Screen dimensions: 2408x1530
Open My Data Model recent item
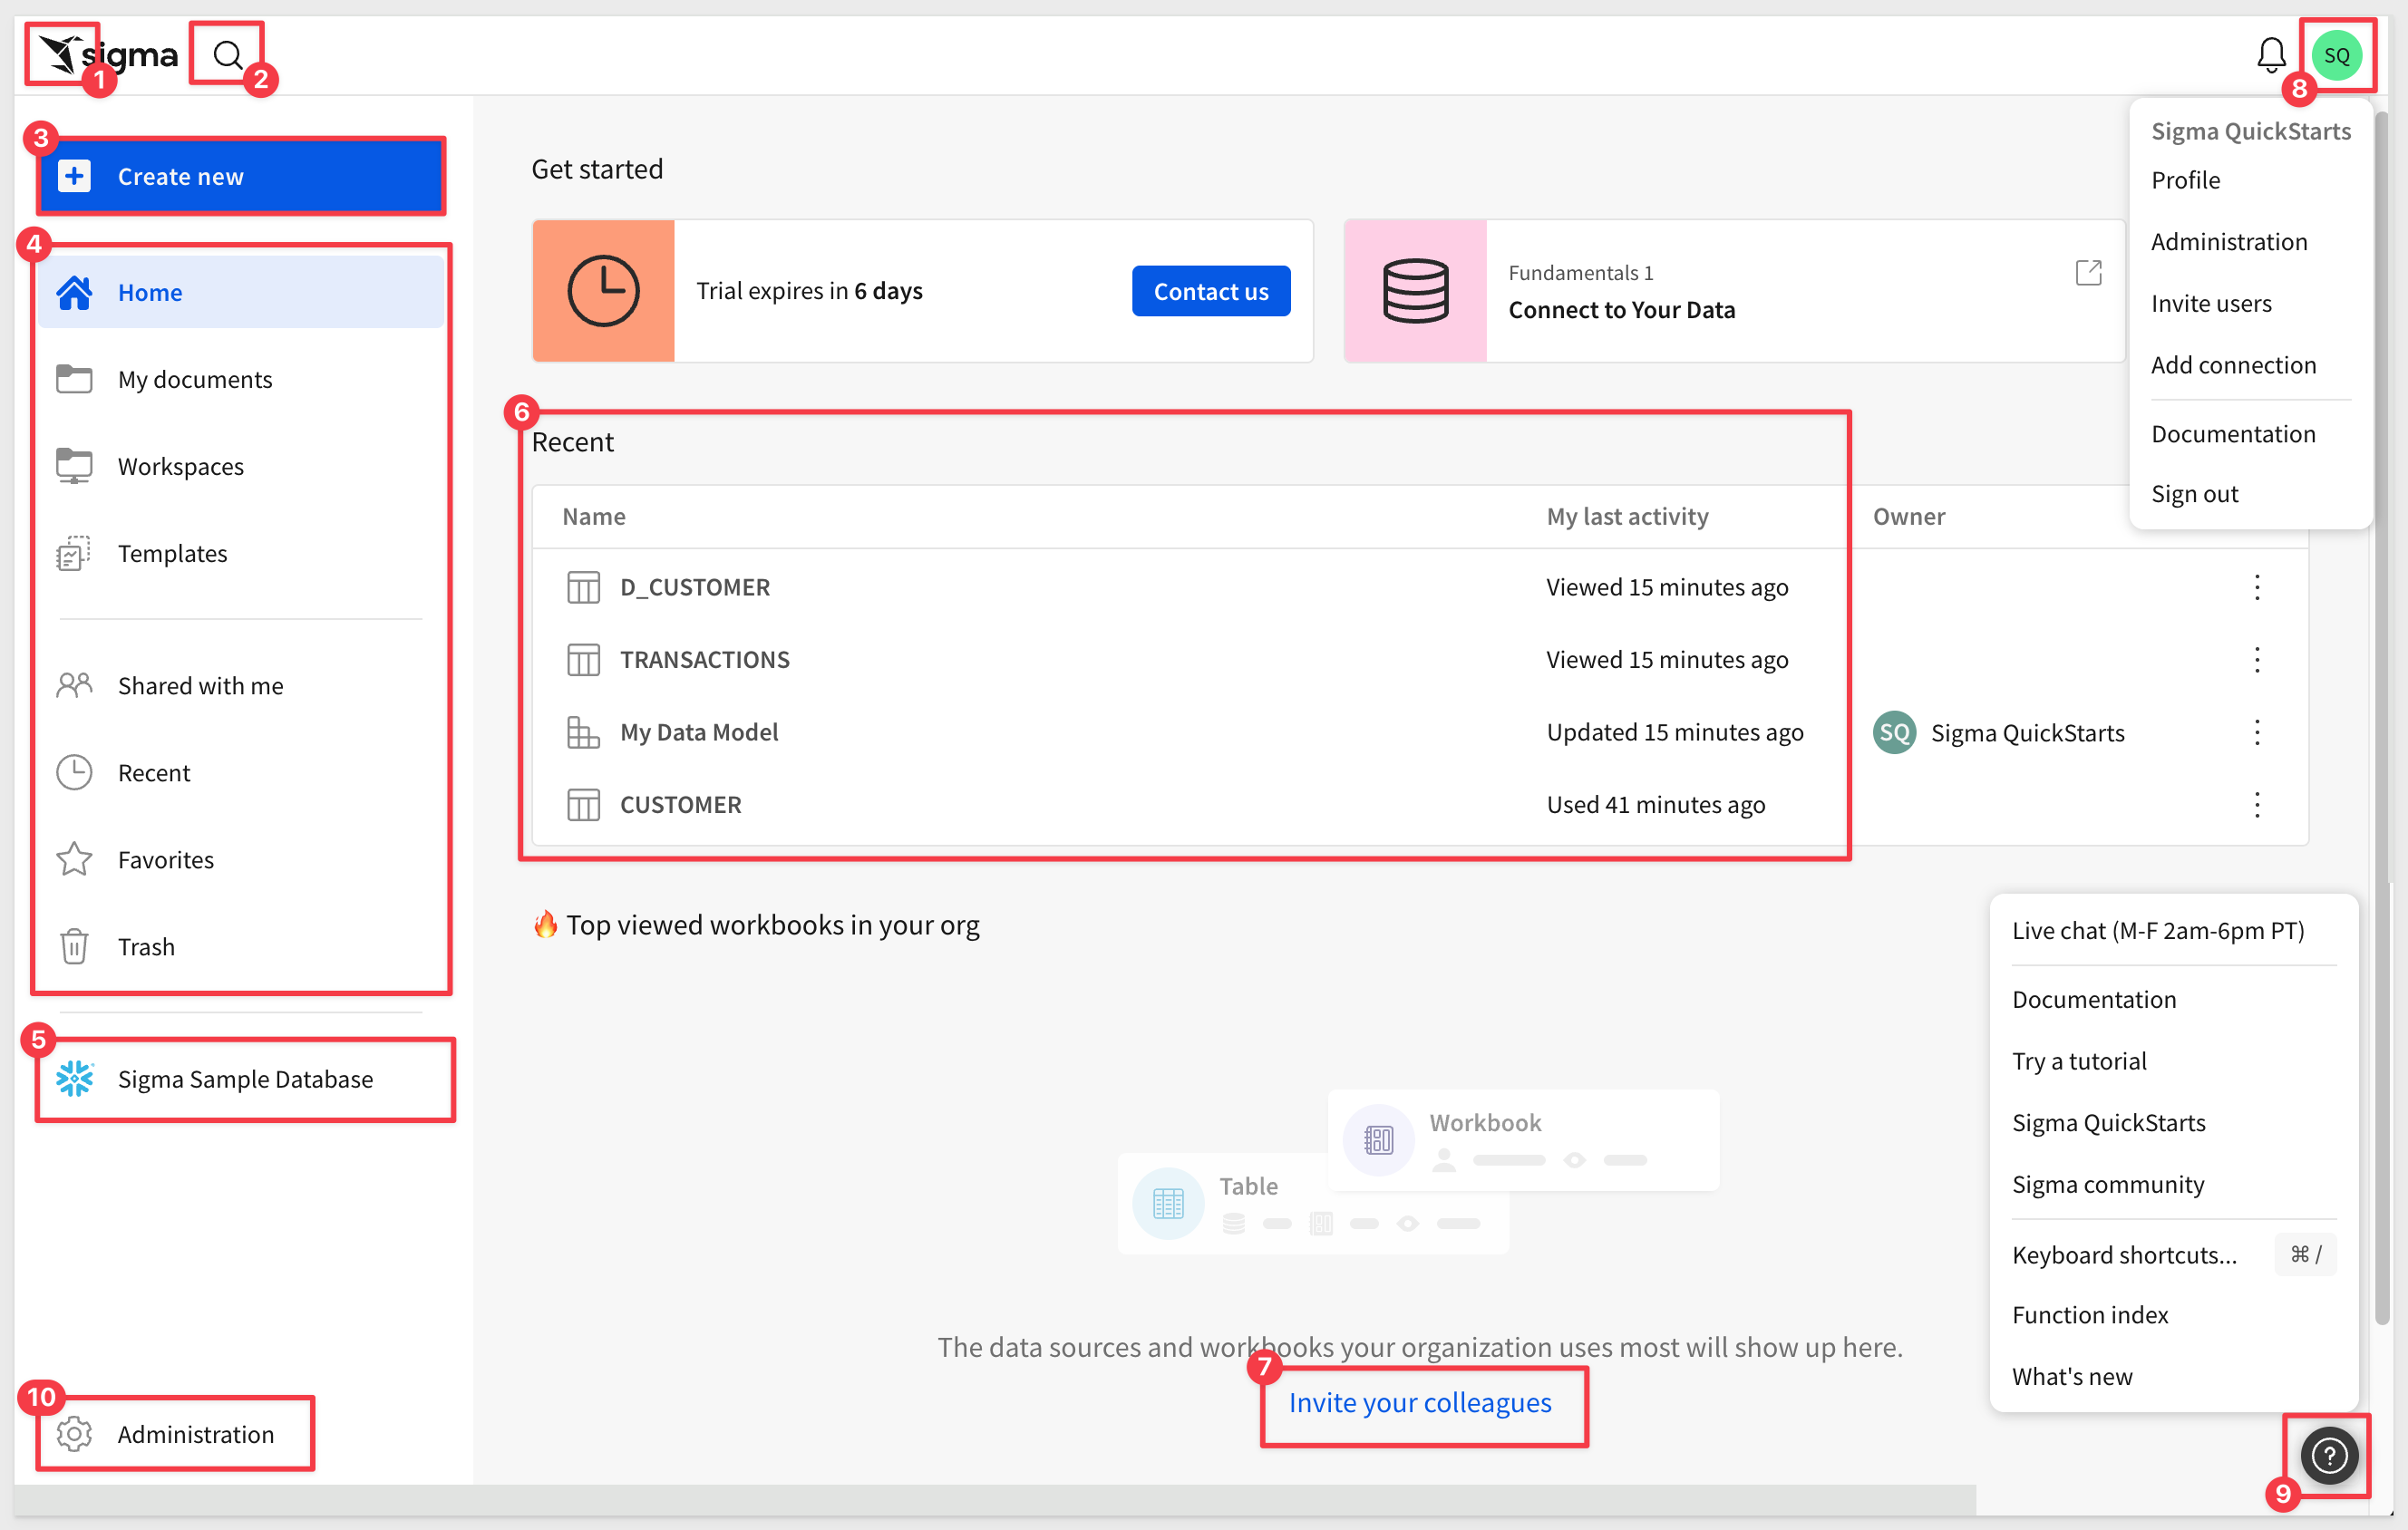699,732
